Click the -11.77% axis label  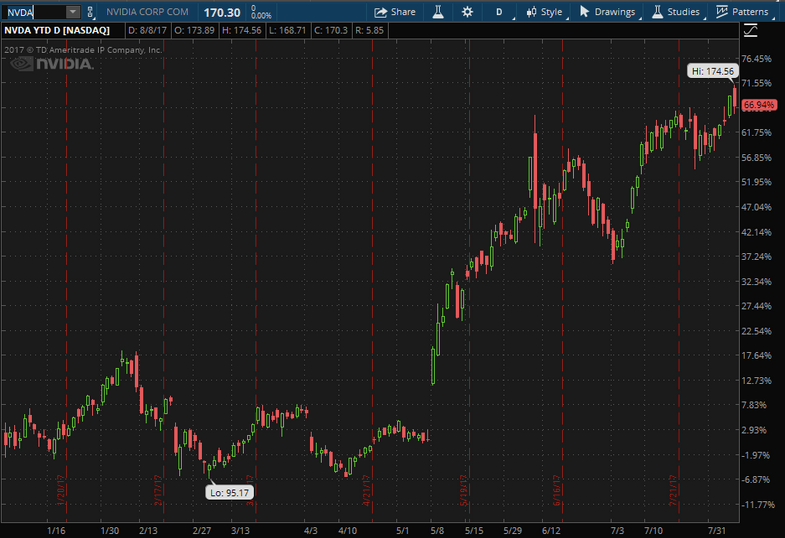(x=758, y=504)
